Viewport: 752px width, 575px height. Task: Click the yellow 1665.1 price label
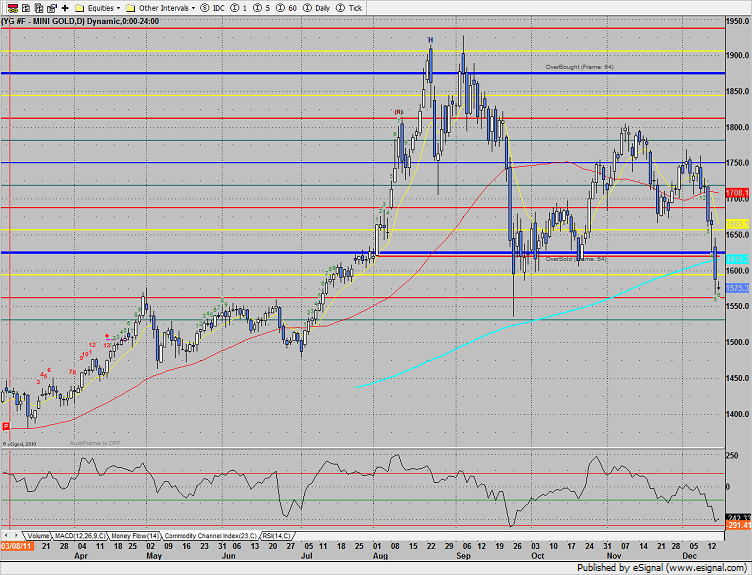pyautogui.click(x=737, y=224)
